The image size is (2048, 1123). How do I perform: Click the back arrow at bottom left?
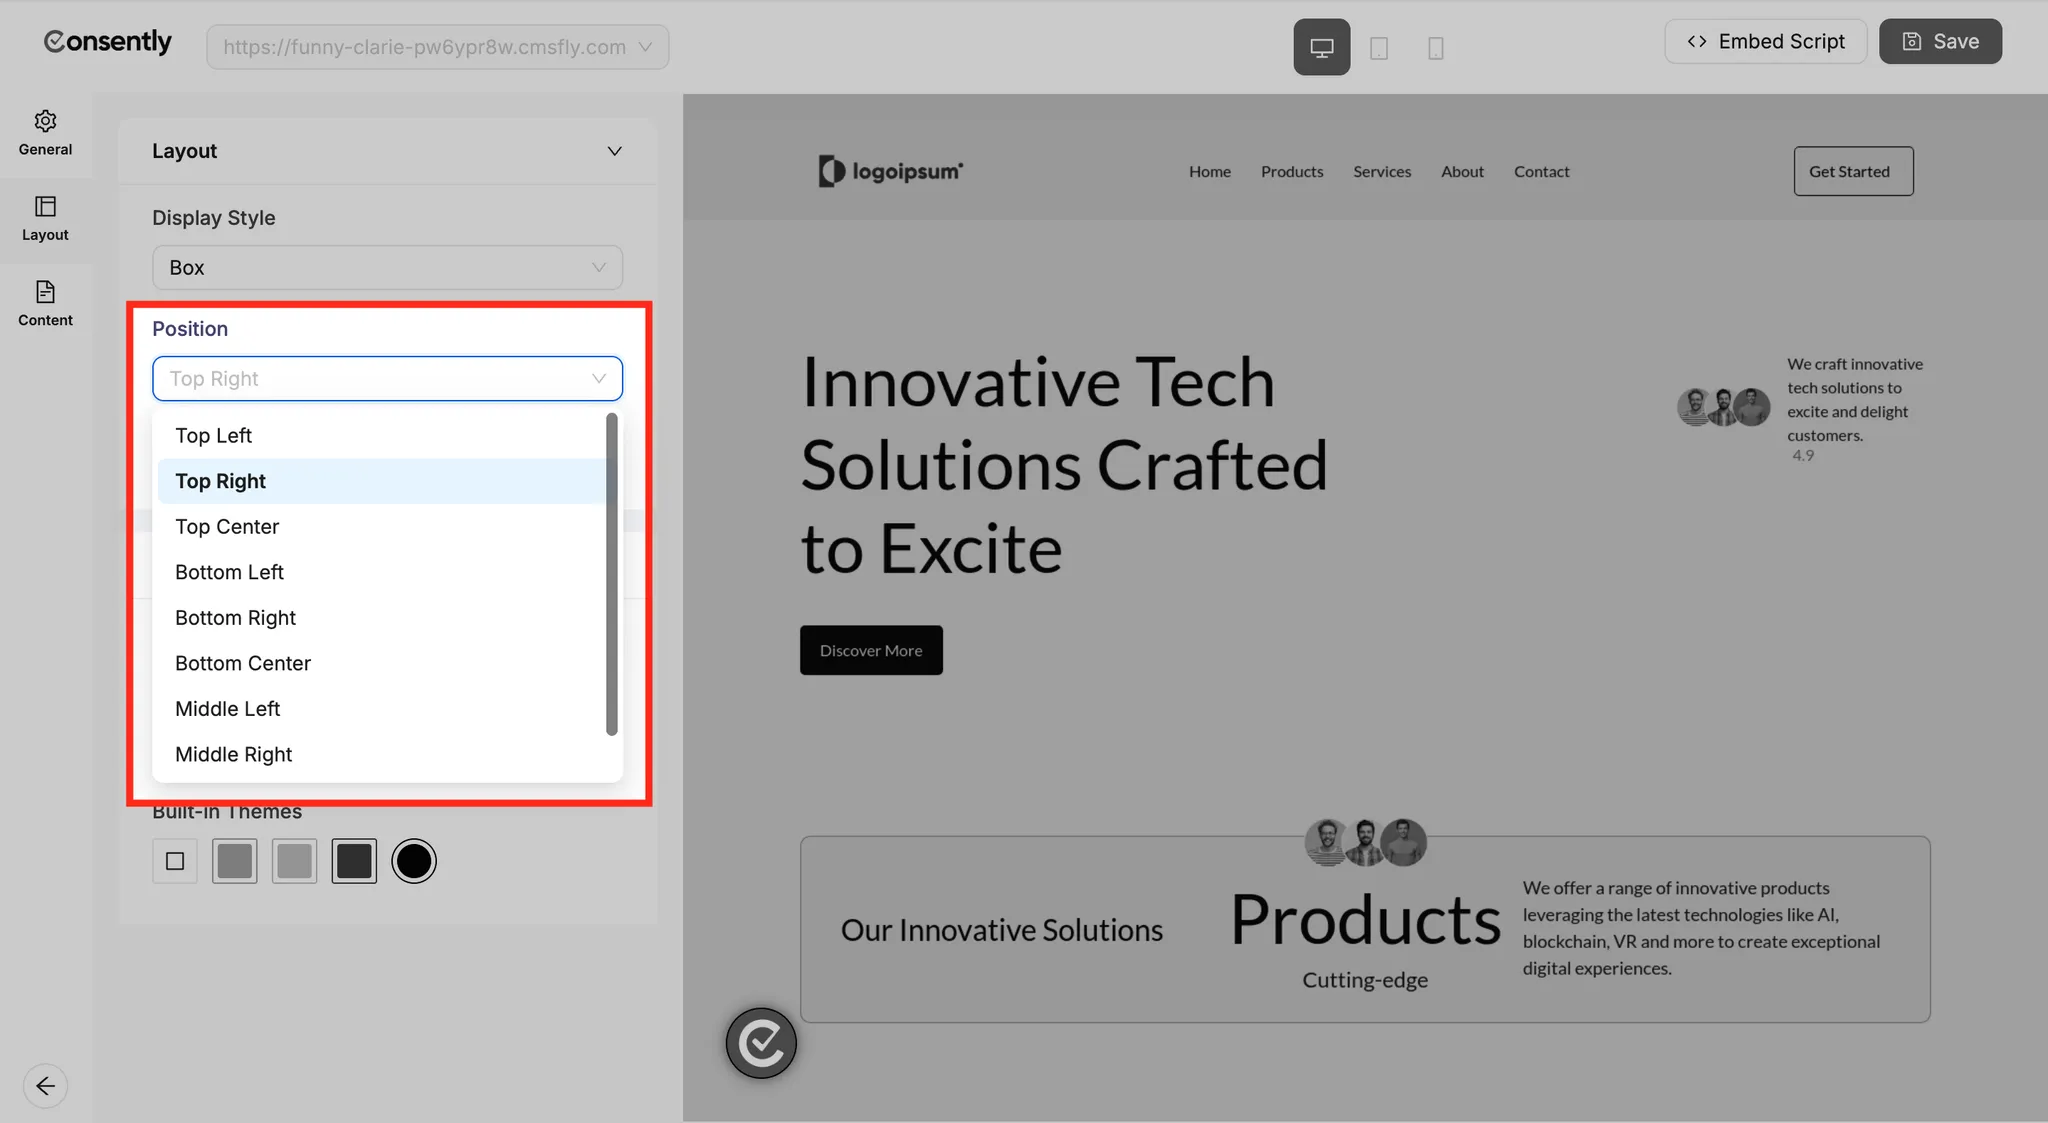pos(45,1085)
